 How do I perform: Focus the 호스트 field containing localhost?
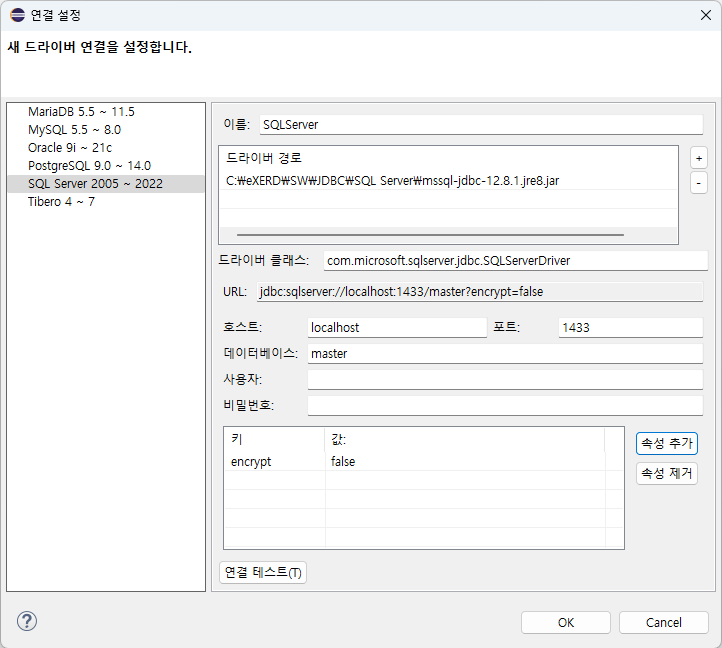(x=397, y=327)
